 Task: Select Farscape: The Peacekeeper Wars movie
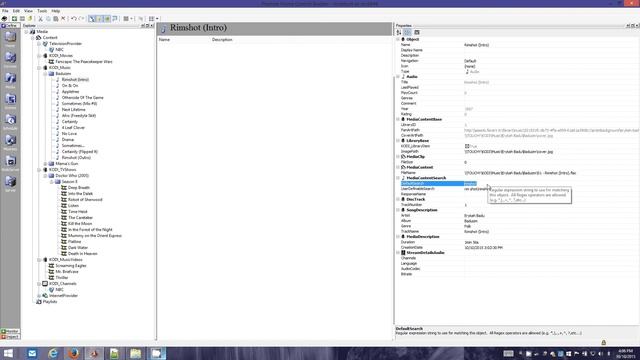[84, 62]
